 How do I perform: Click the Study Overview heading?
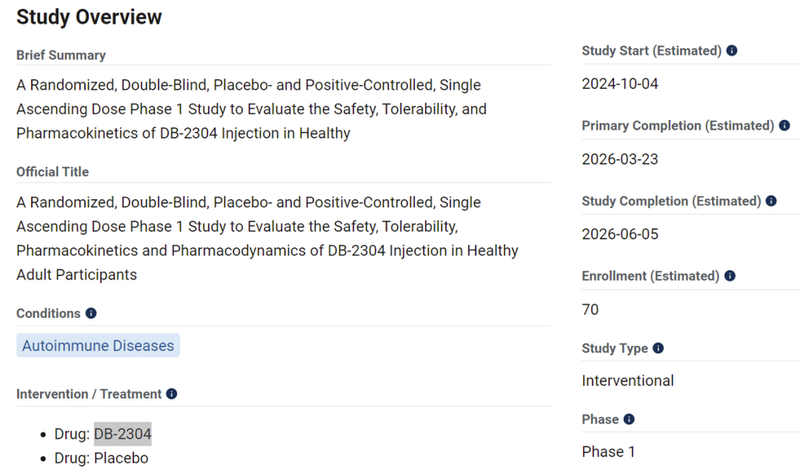pyautogui.click(x=89, y=17)
